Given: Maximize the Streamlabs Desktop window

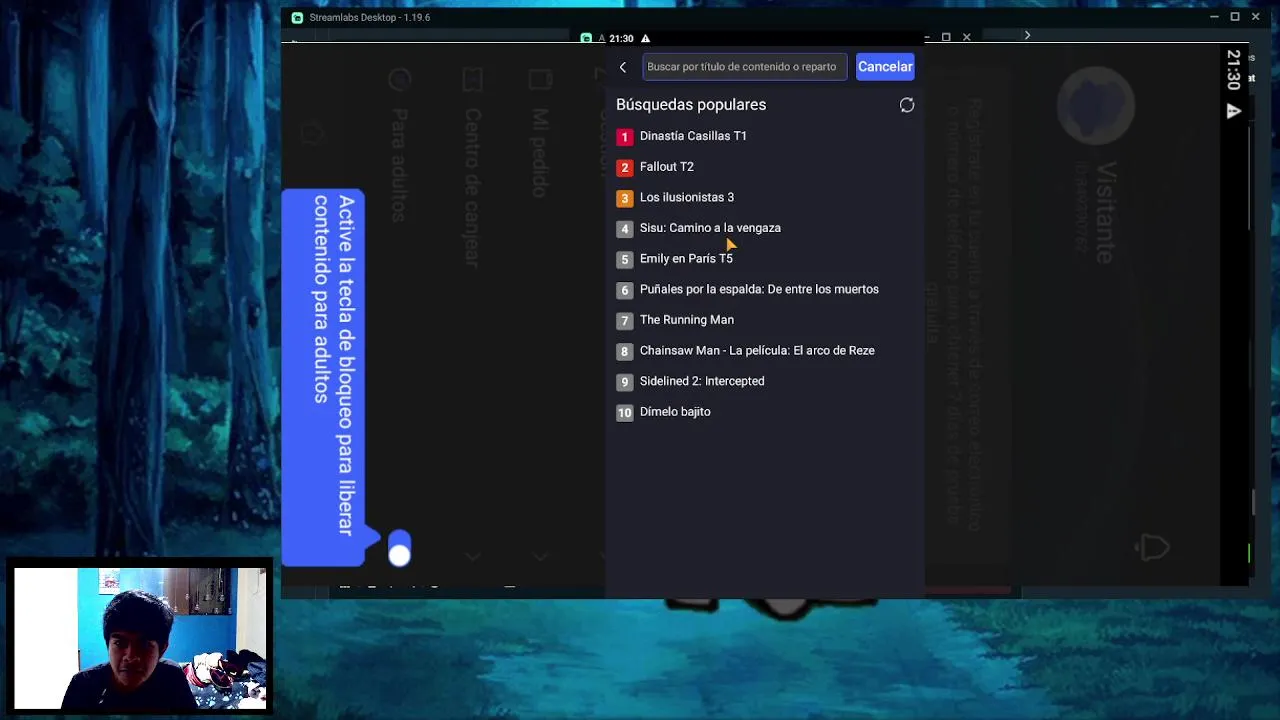Looking at the screenshot, I should click(x=1235, y=17).
